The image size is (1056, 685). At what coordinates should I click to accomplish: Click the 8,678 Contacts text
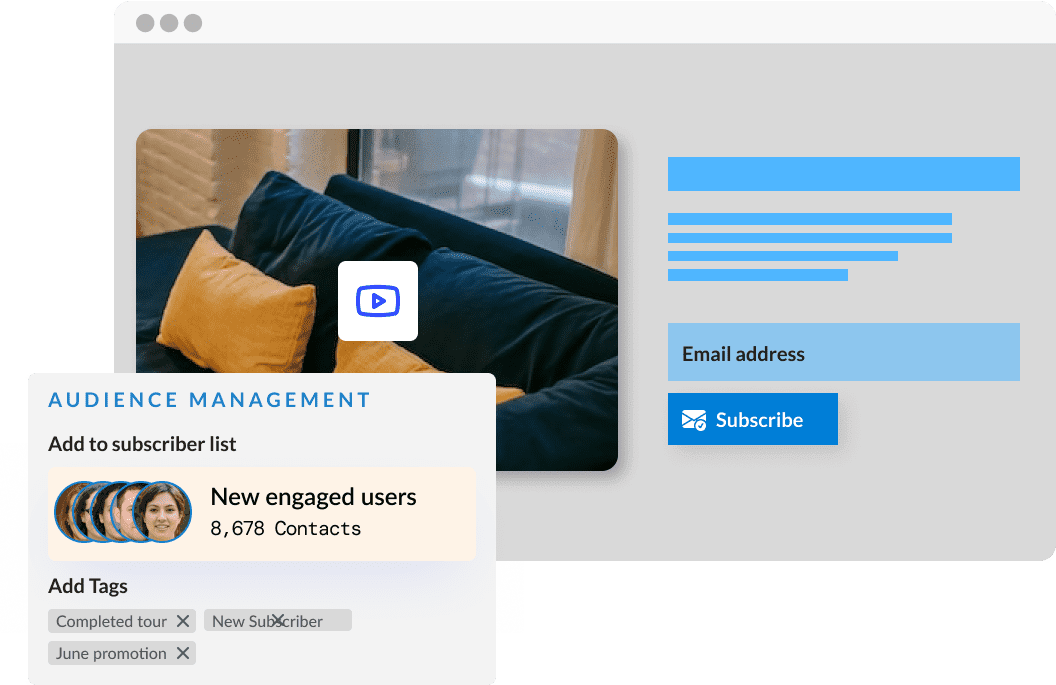click(x=286, y=529)
